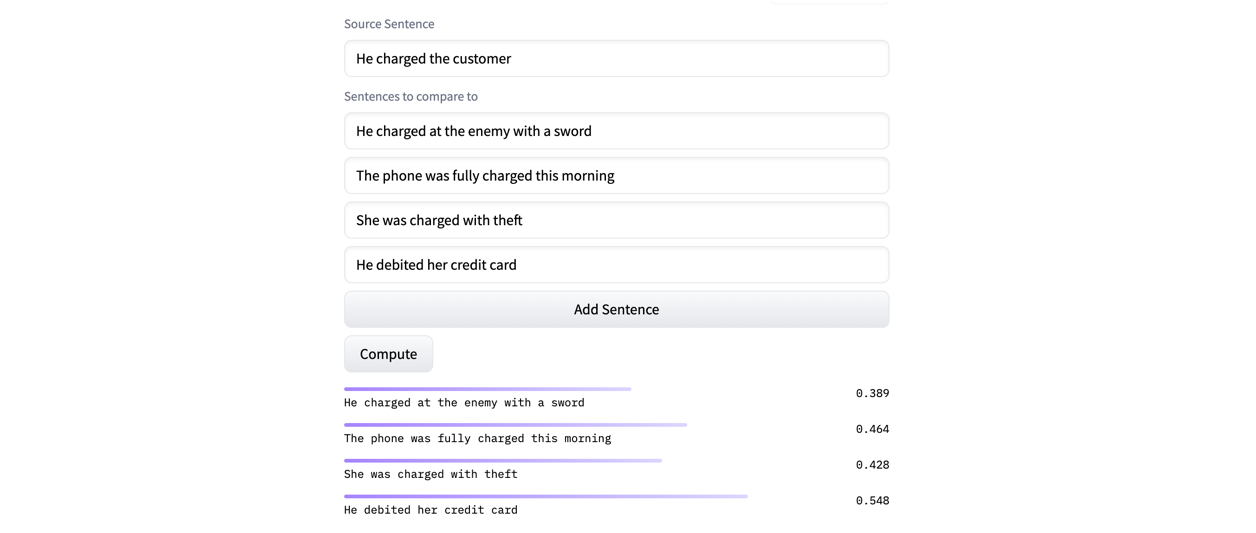Focus the 'He charged at the enemy' input
The width and height of the screenshot is (1256, 533).
(616, 131)
